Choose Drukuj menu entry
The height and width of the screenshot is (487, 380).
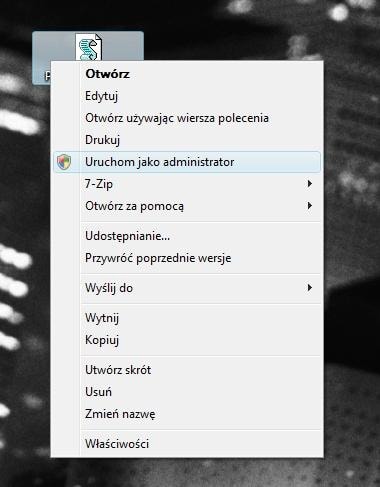[187, 140]
